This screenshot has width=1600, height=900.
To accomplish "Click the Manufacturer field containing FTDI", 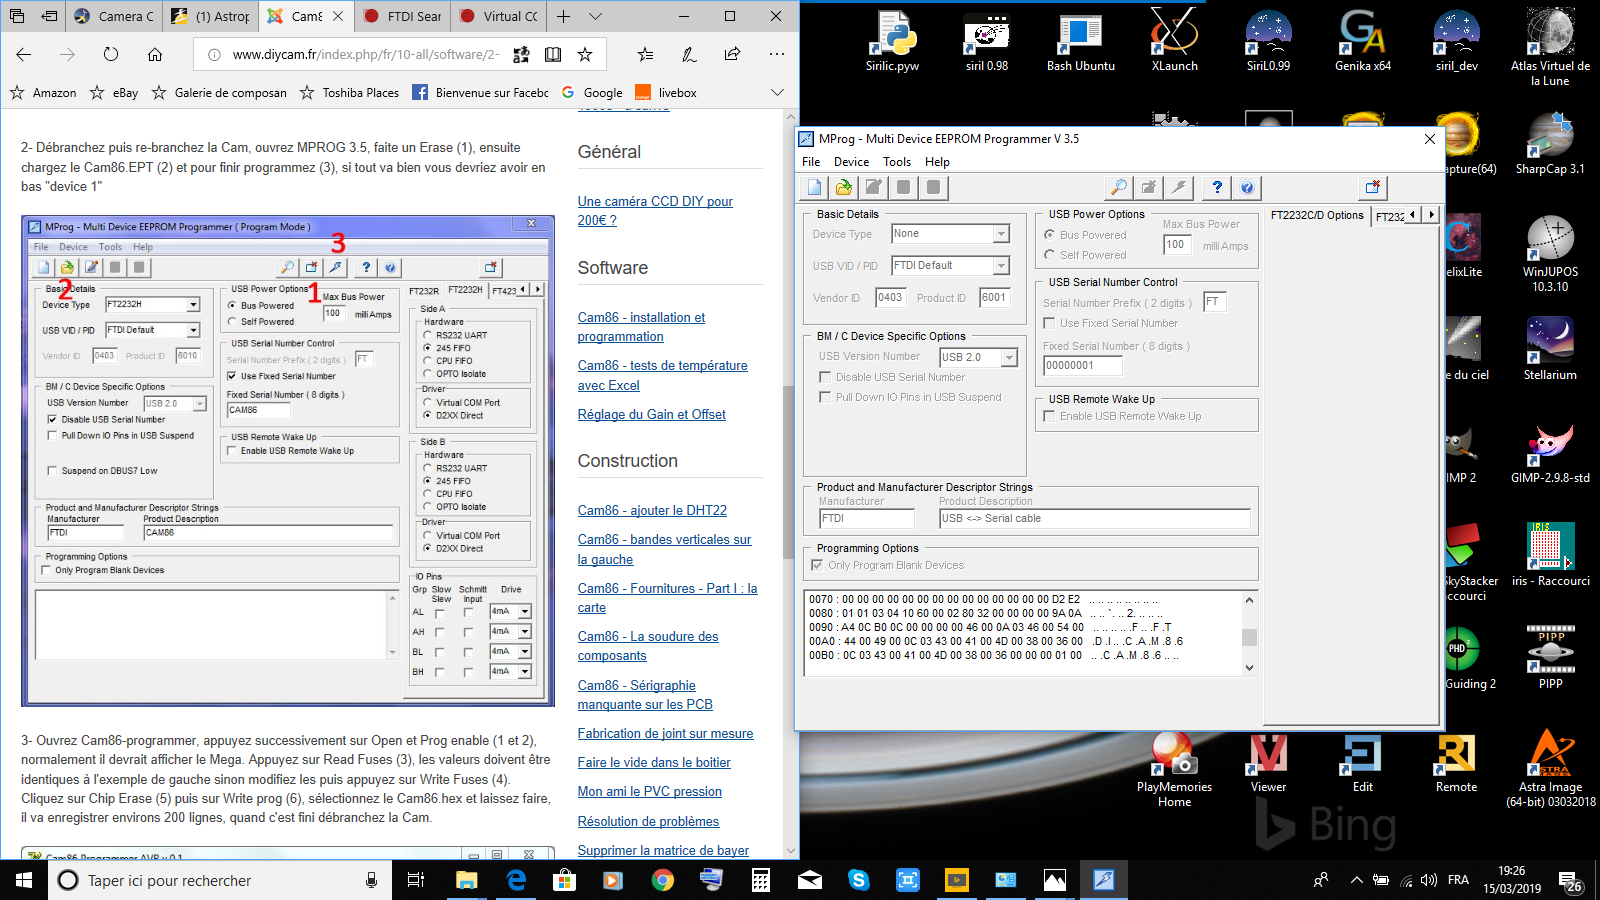I will [867, 518].
